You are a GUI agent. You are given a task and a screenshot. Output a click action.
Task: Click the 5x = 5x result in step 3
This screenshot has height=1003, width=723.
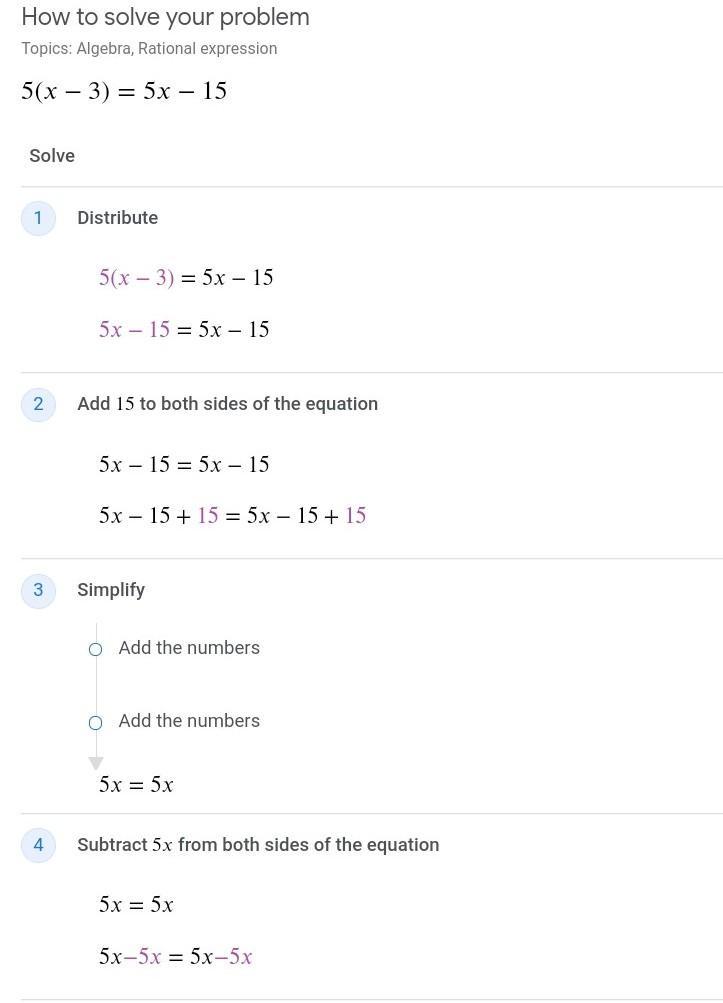136,785
